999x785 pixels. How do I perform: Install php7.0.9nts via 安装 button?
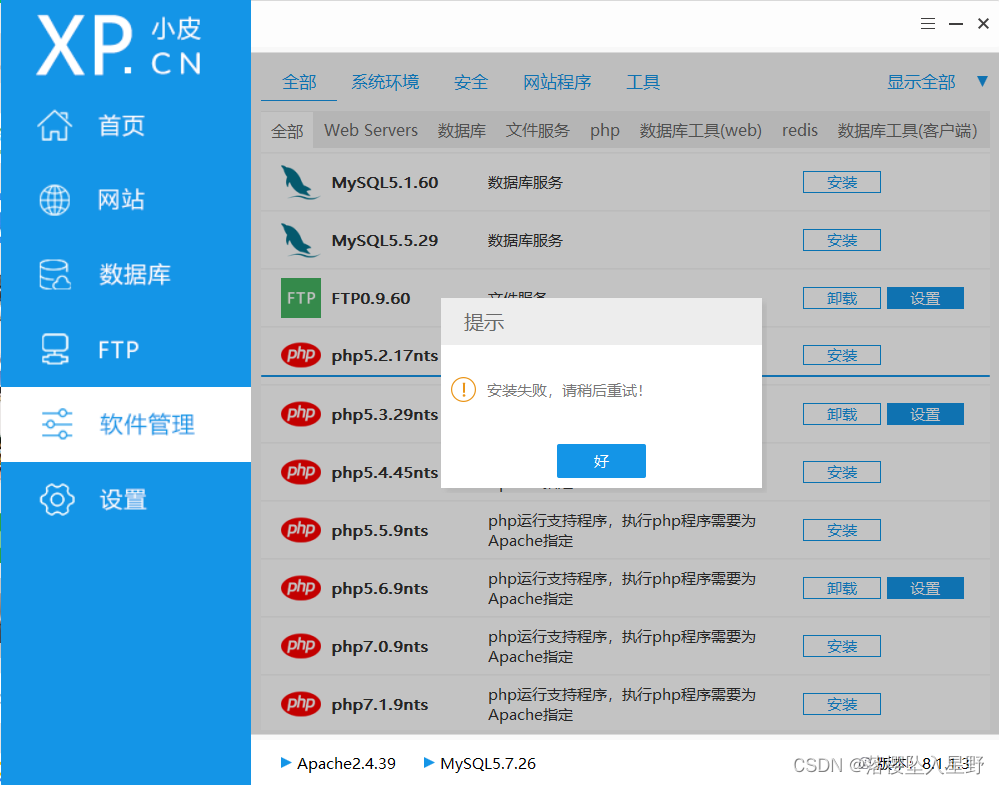tap(842, 646)
